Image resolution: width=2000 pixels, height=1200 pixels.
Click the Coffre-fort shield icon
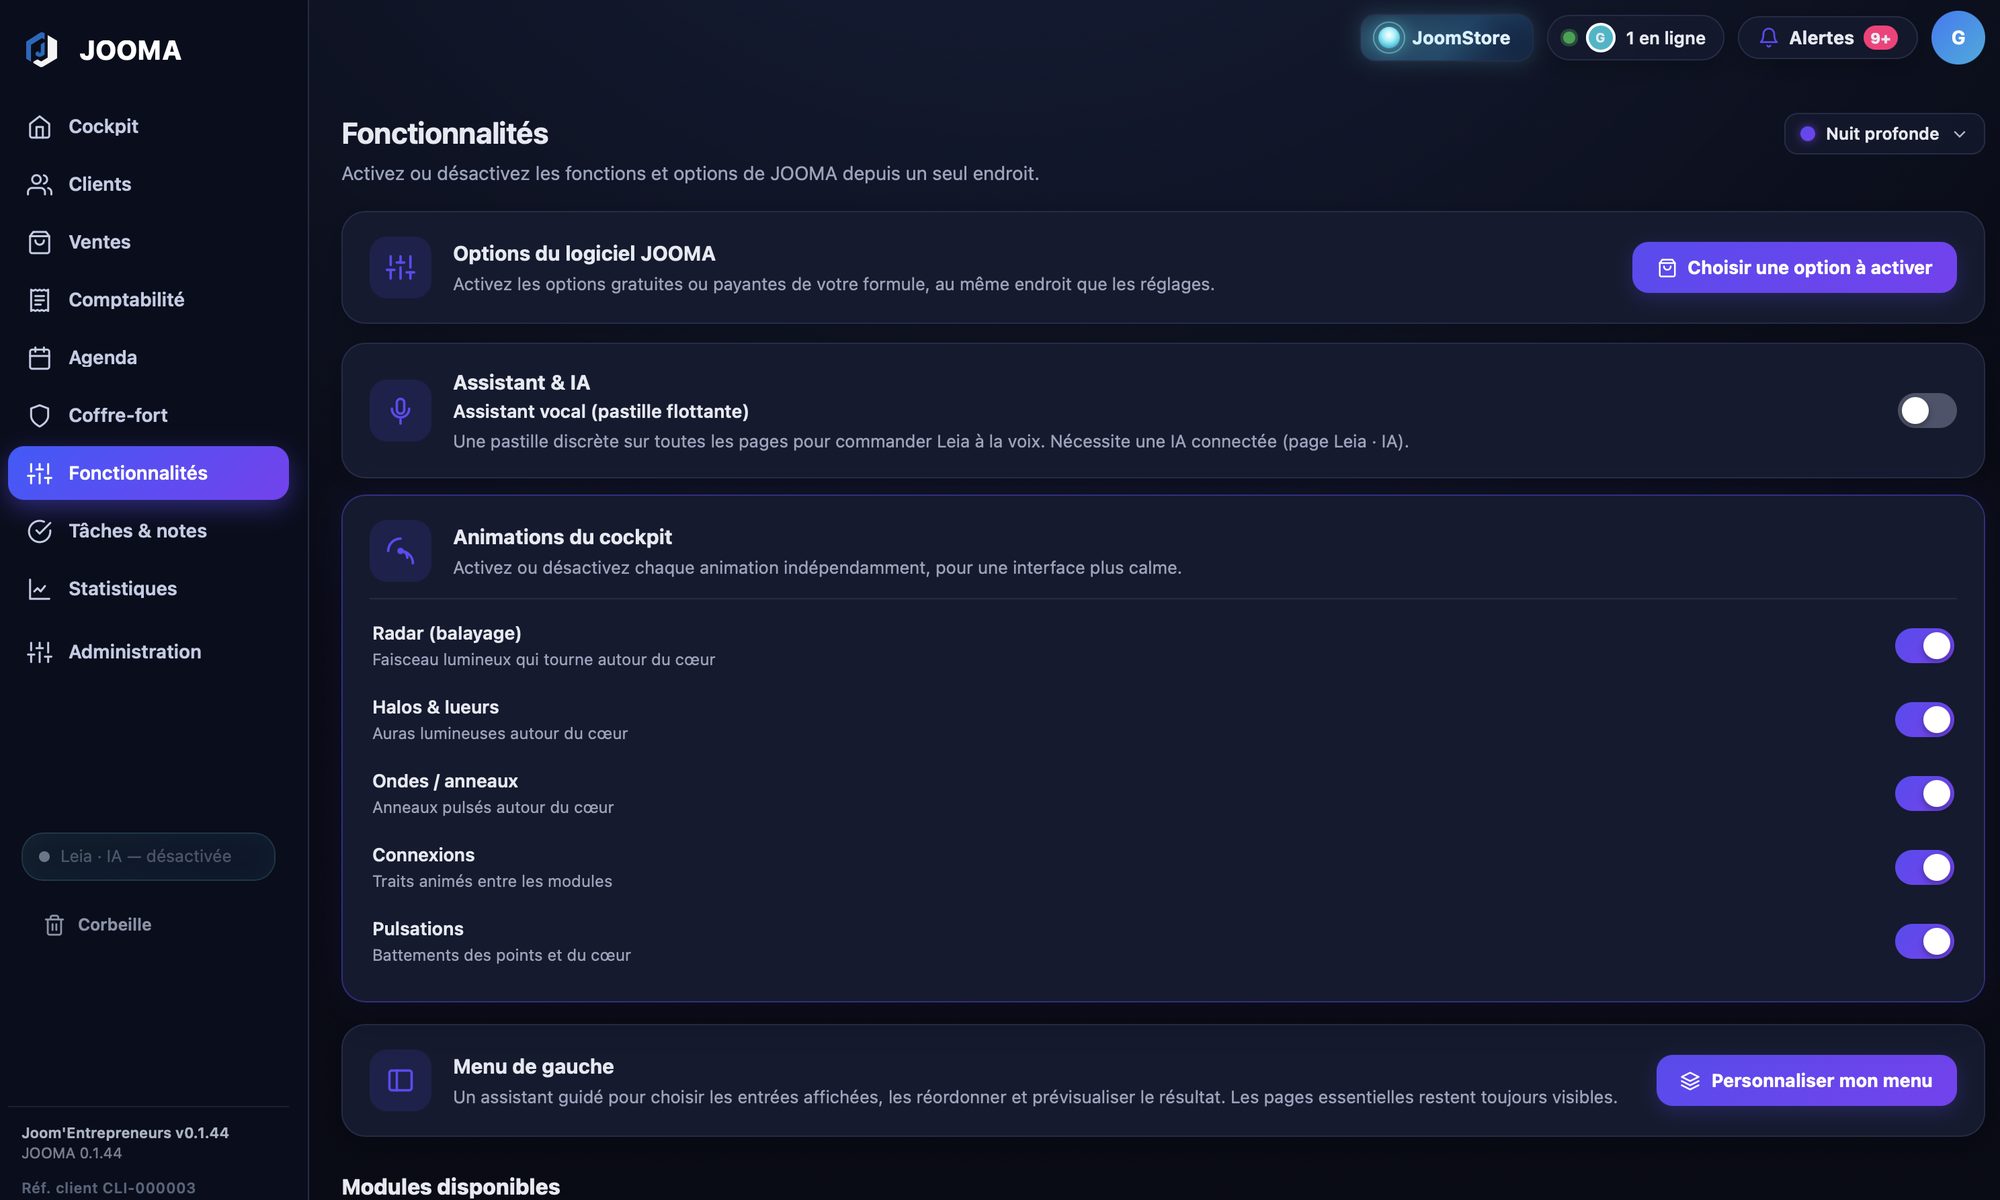tap(40, 416)
